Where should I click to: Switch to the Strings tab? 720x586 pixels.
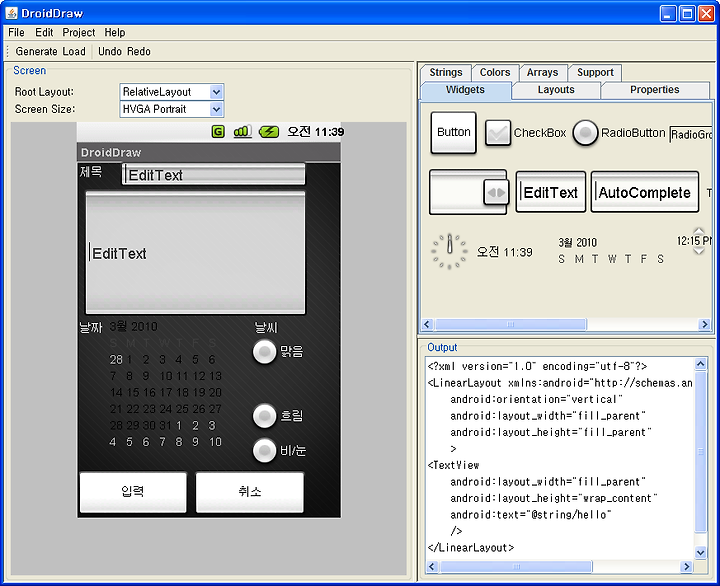[445, 73]
